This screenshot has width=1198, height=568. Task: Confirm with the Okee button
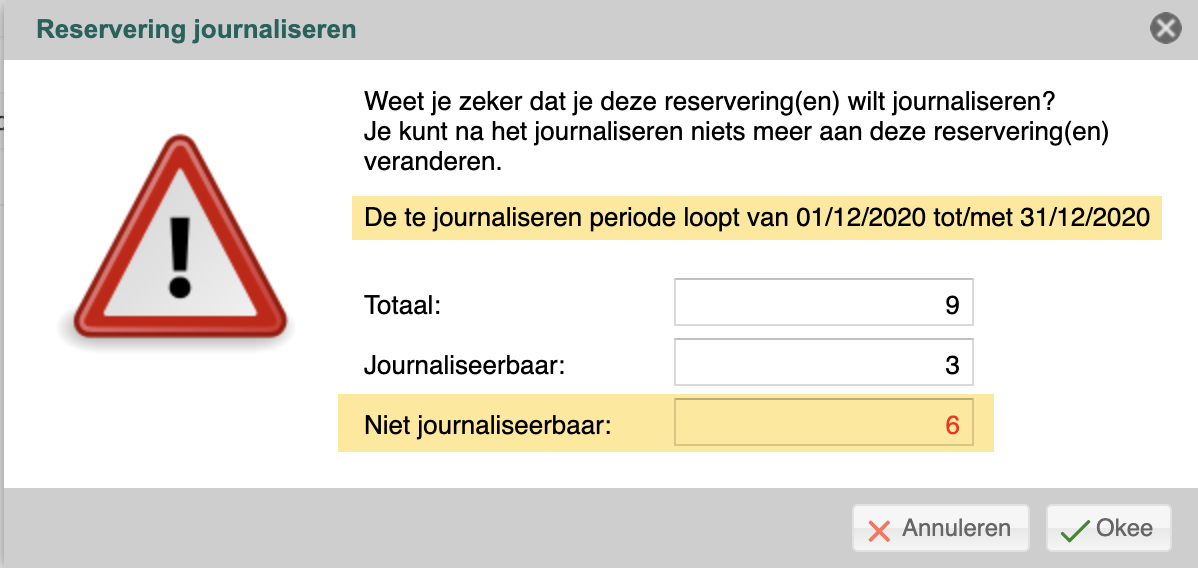point(1108,527)
